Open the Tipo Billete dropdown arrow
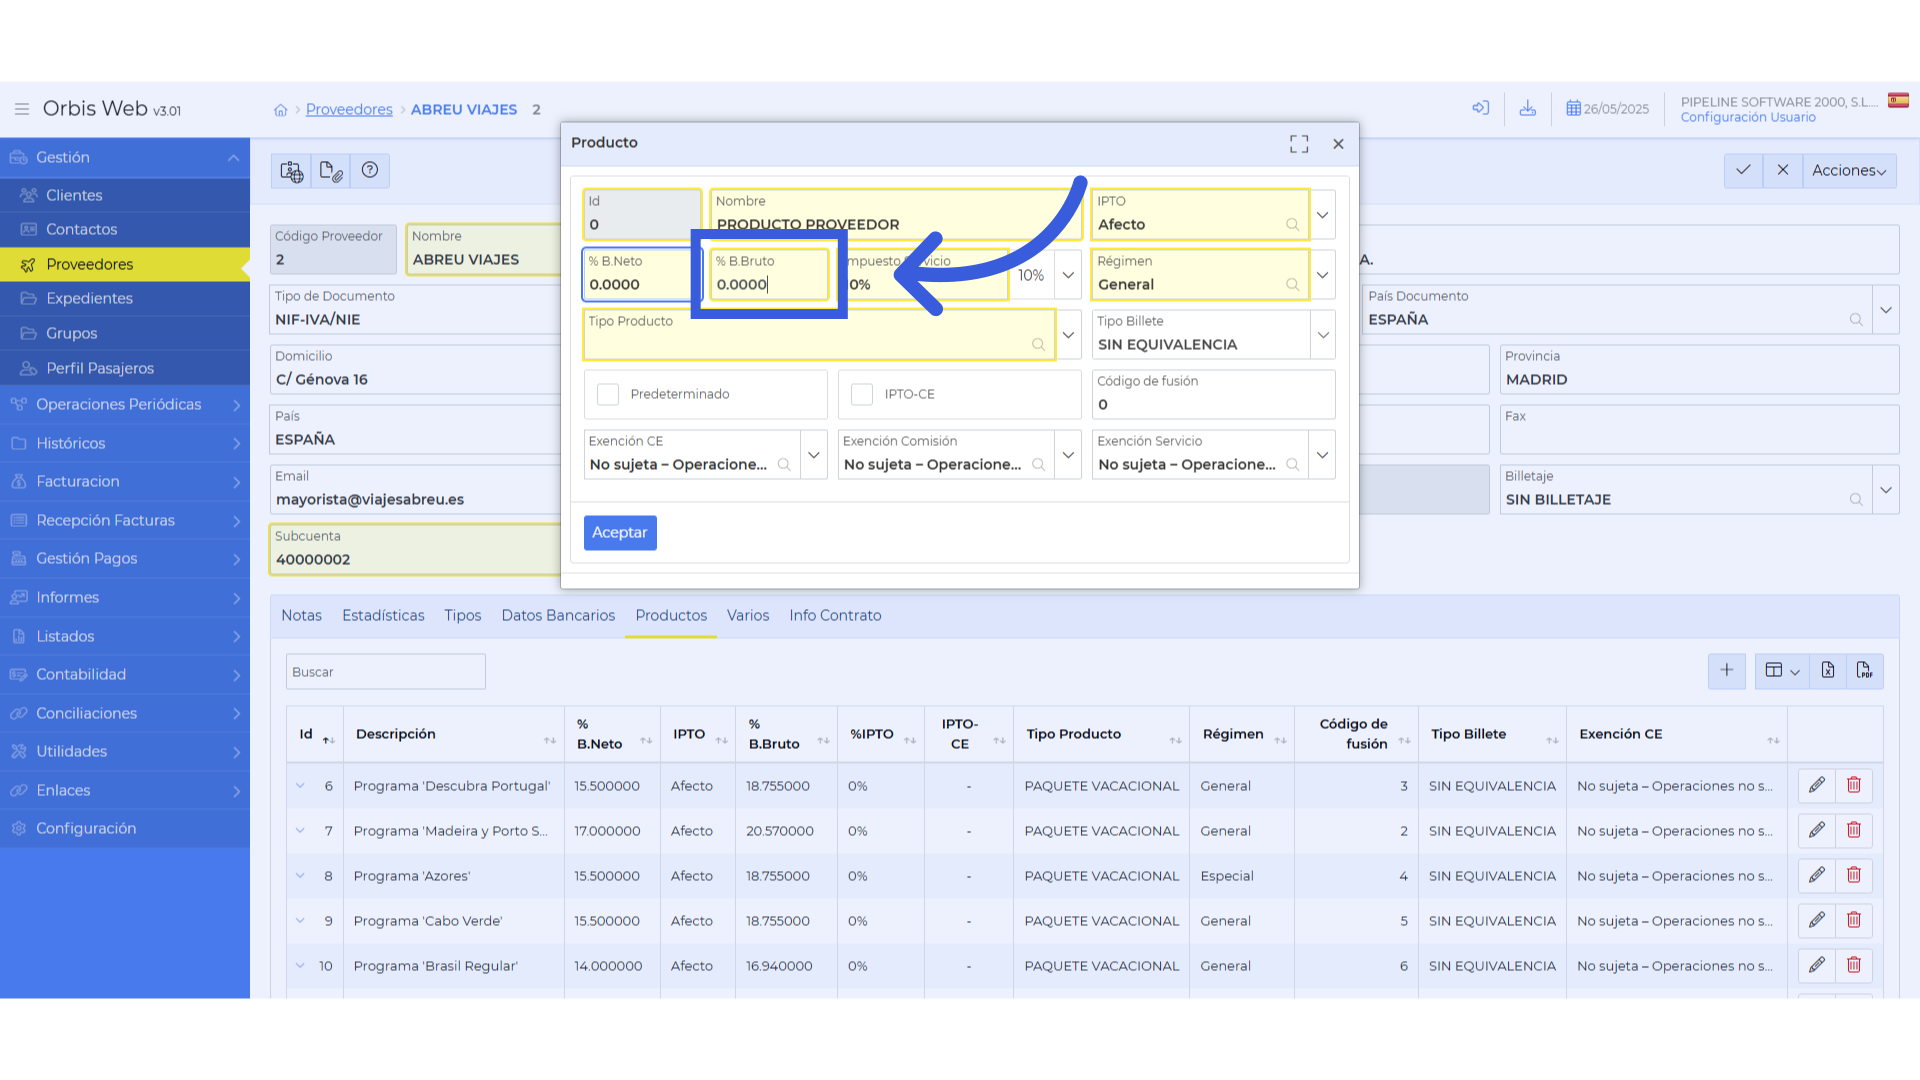The width and height of the screenshot is (1920, 1080). pyautogui.click(x=1323, y=335)
